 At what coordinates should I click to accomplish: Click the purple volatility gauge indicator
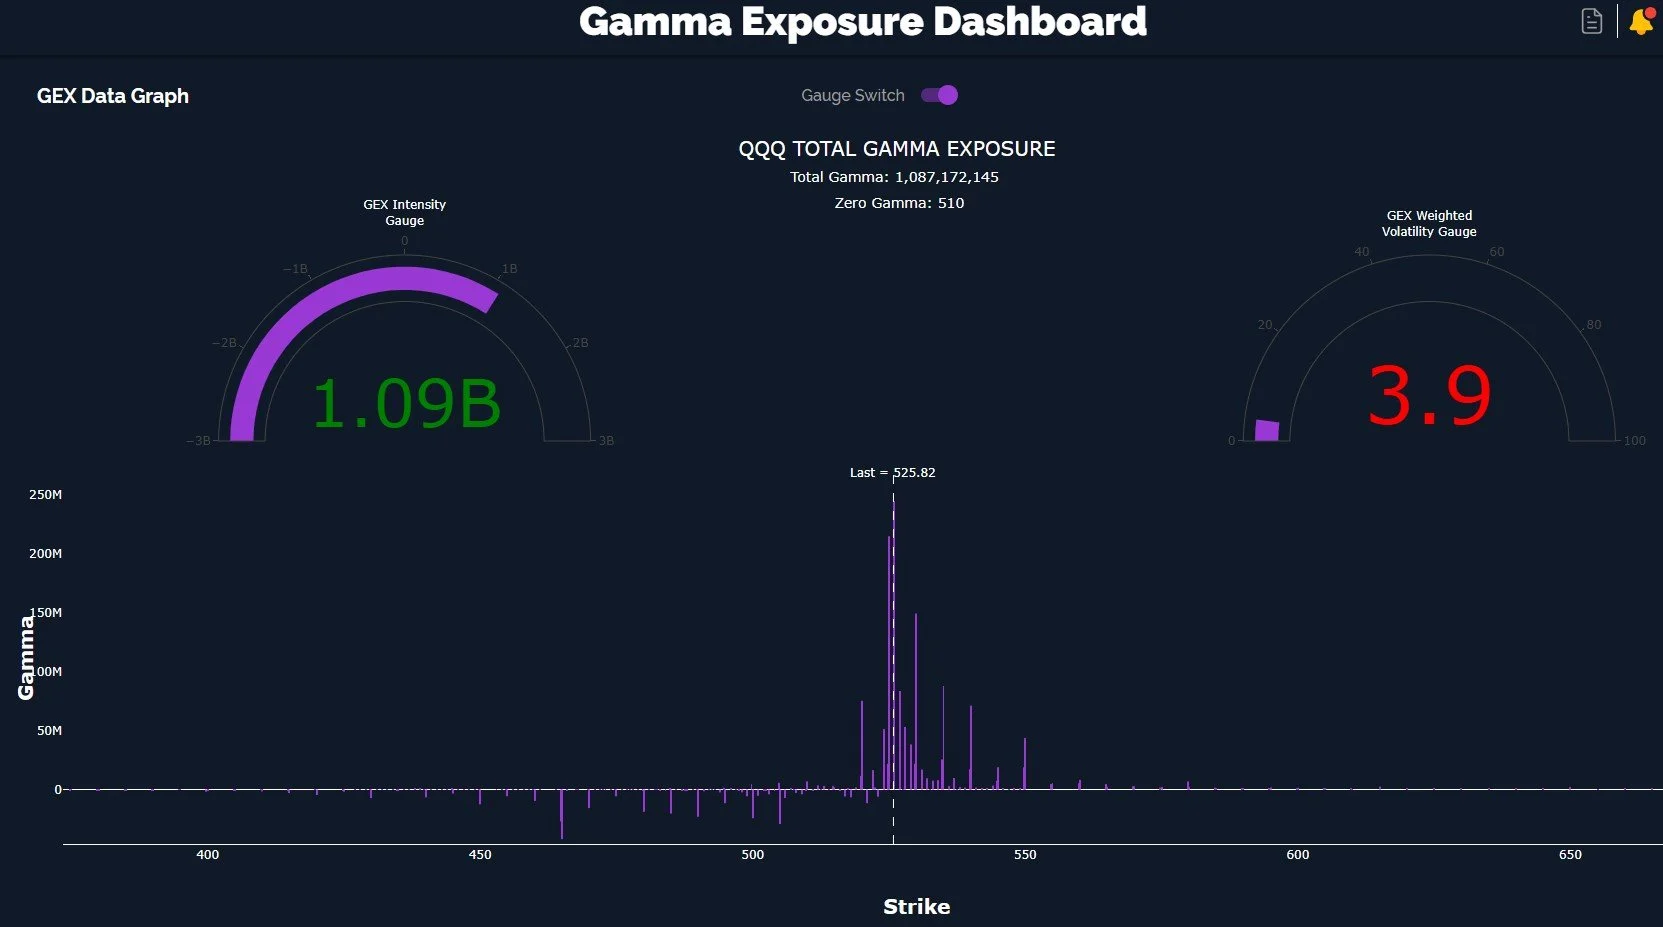click(x=1267, y=430)
